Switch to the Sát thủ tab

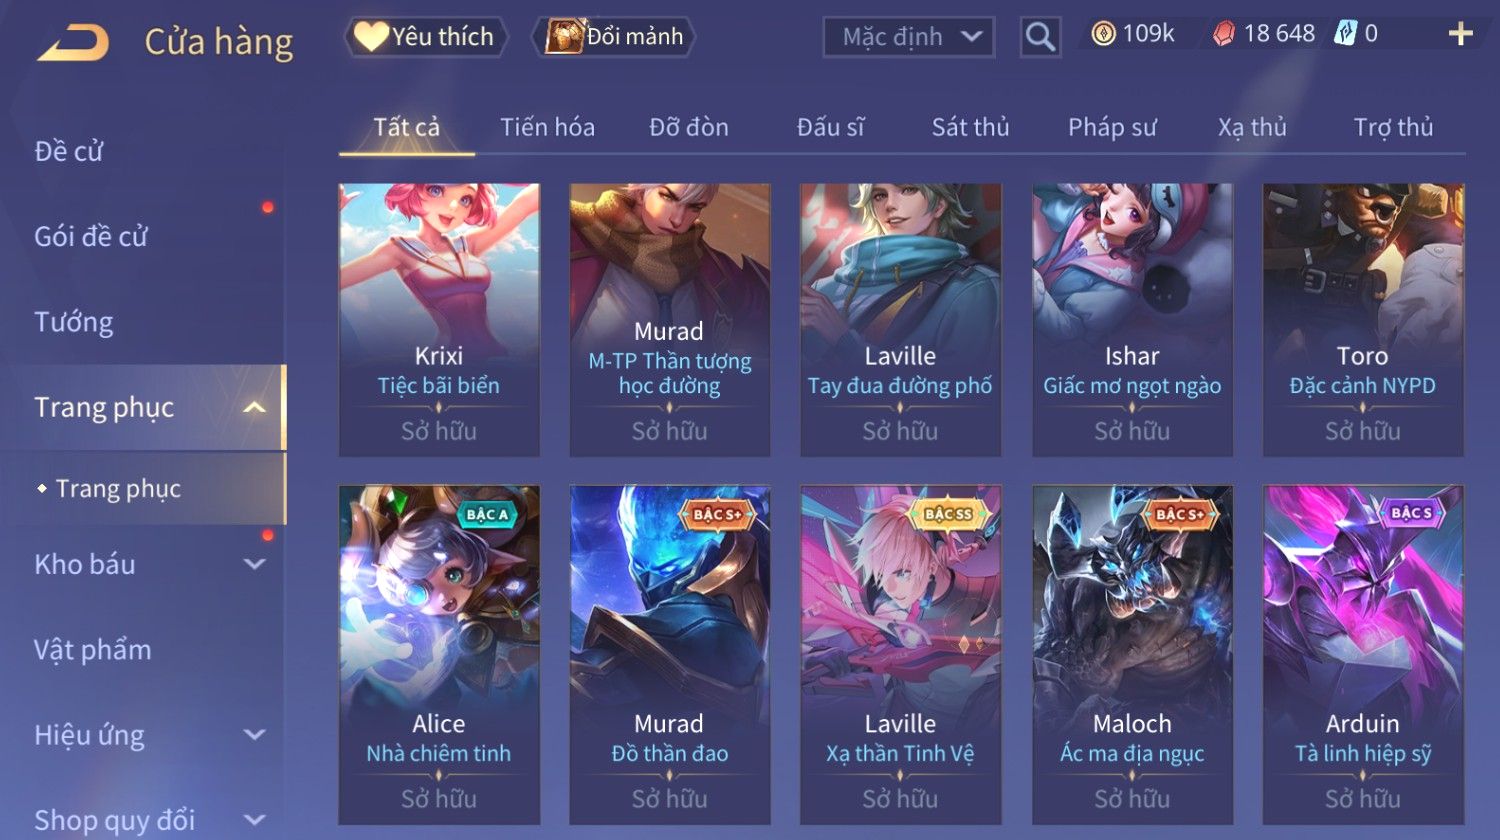click(970, 127)
